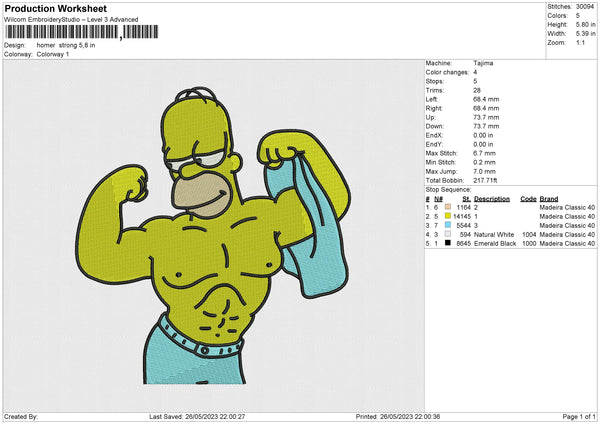Select the Zoom value 1:1

coord(580,42)
